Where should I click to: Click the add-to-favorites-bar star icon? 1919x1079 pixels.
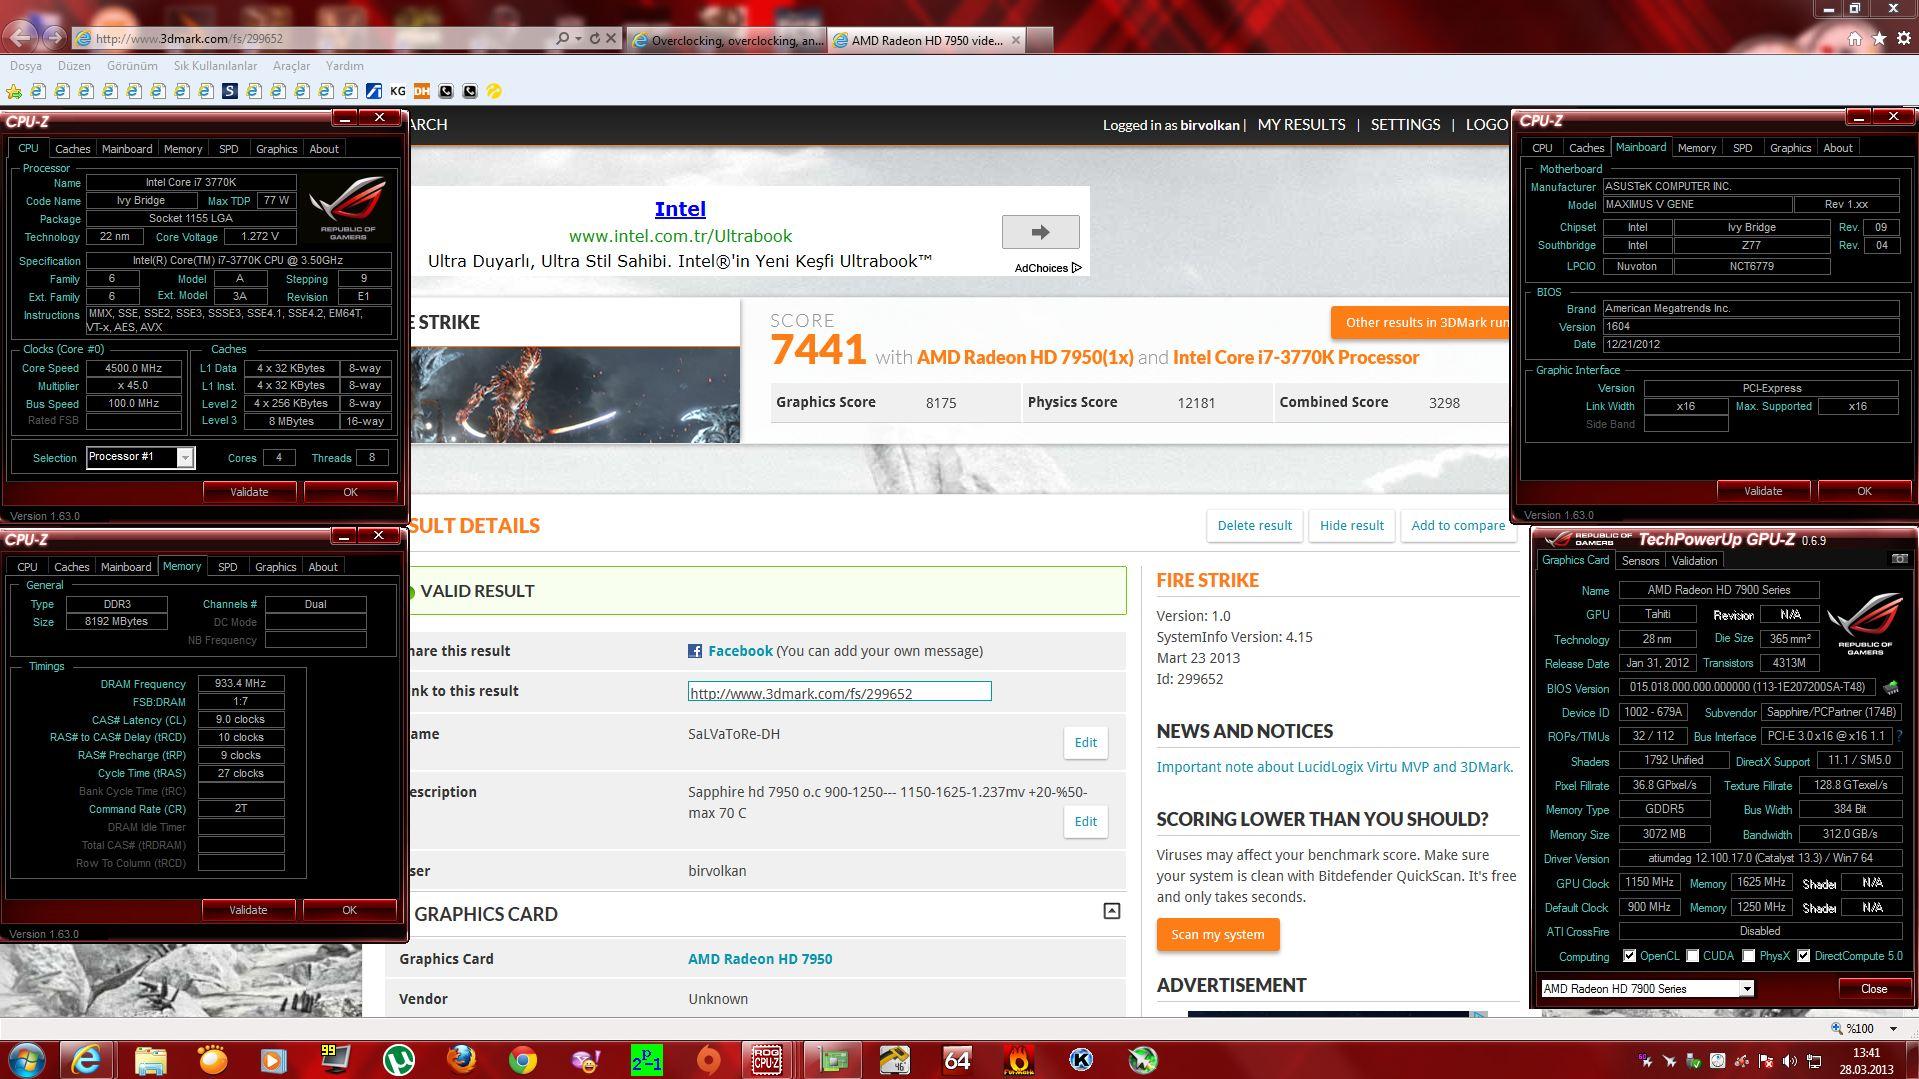[15, 91]
